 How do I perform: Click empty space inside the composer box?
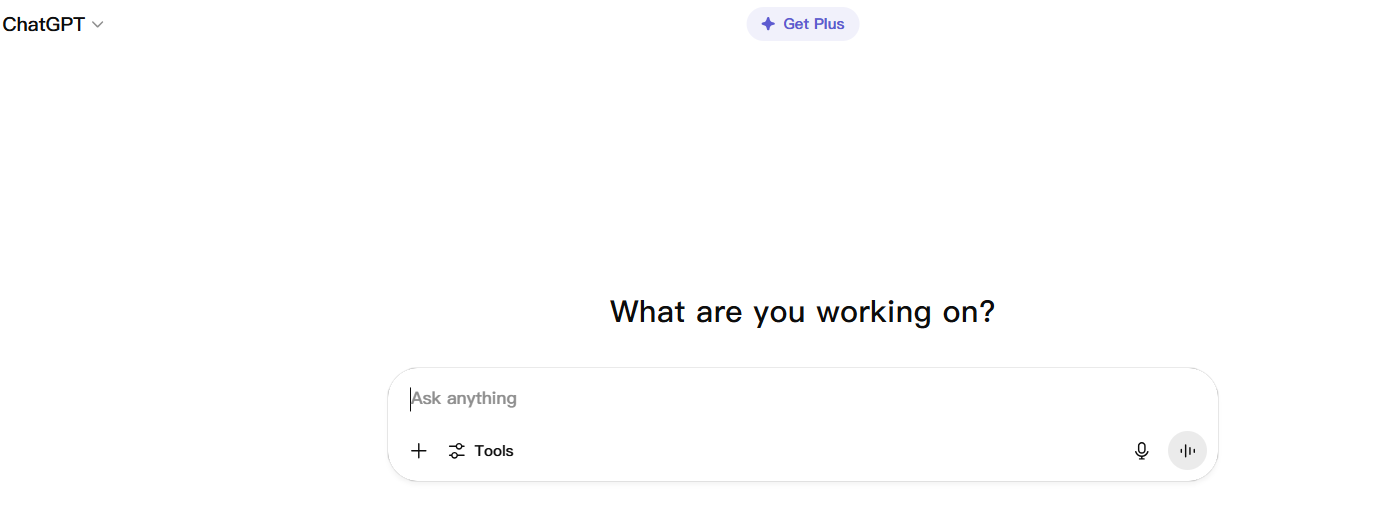click(x=820, y=451)
